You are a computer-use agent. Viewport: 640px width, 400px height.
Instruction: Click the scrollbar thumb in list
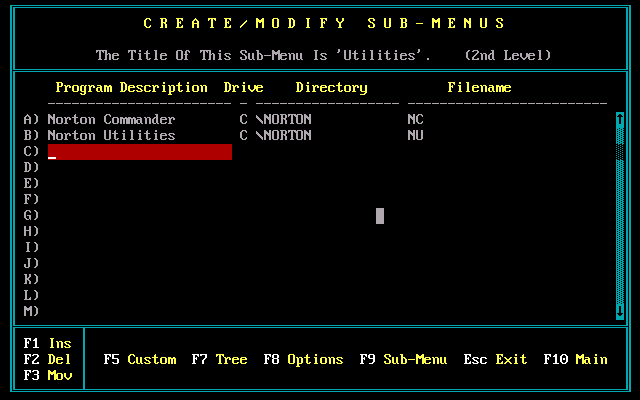pyautogui.click(x=620, y=151)
